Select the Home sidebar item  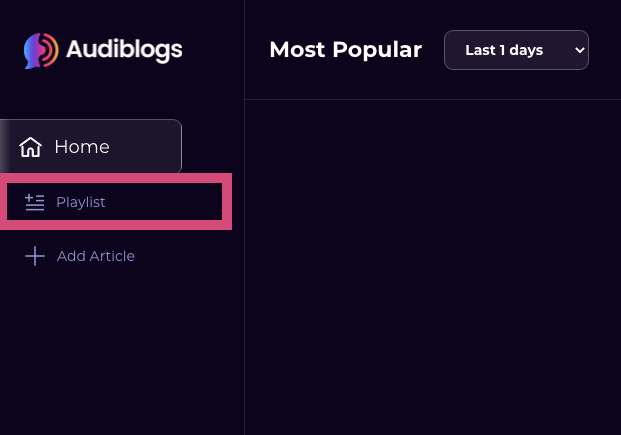(91, 146)
